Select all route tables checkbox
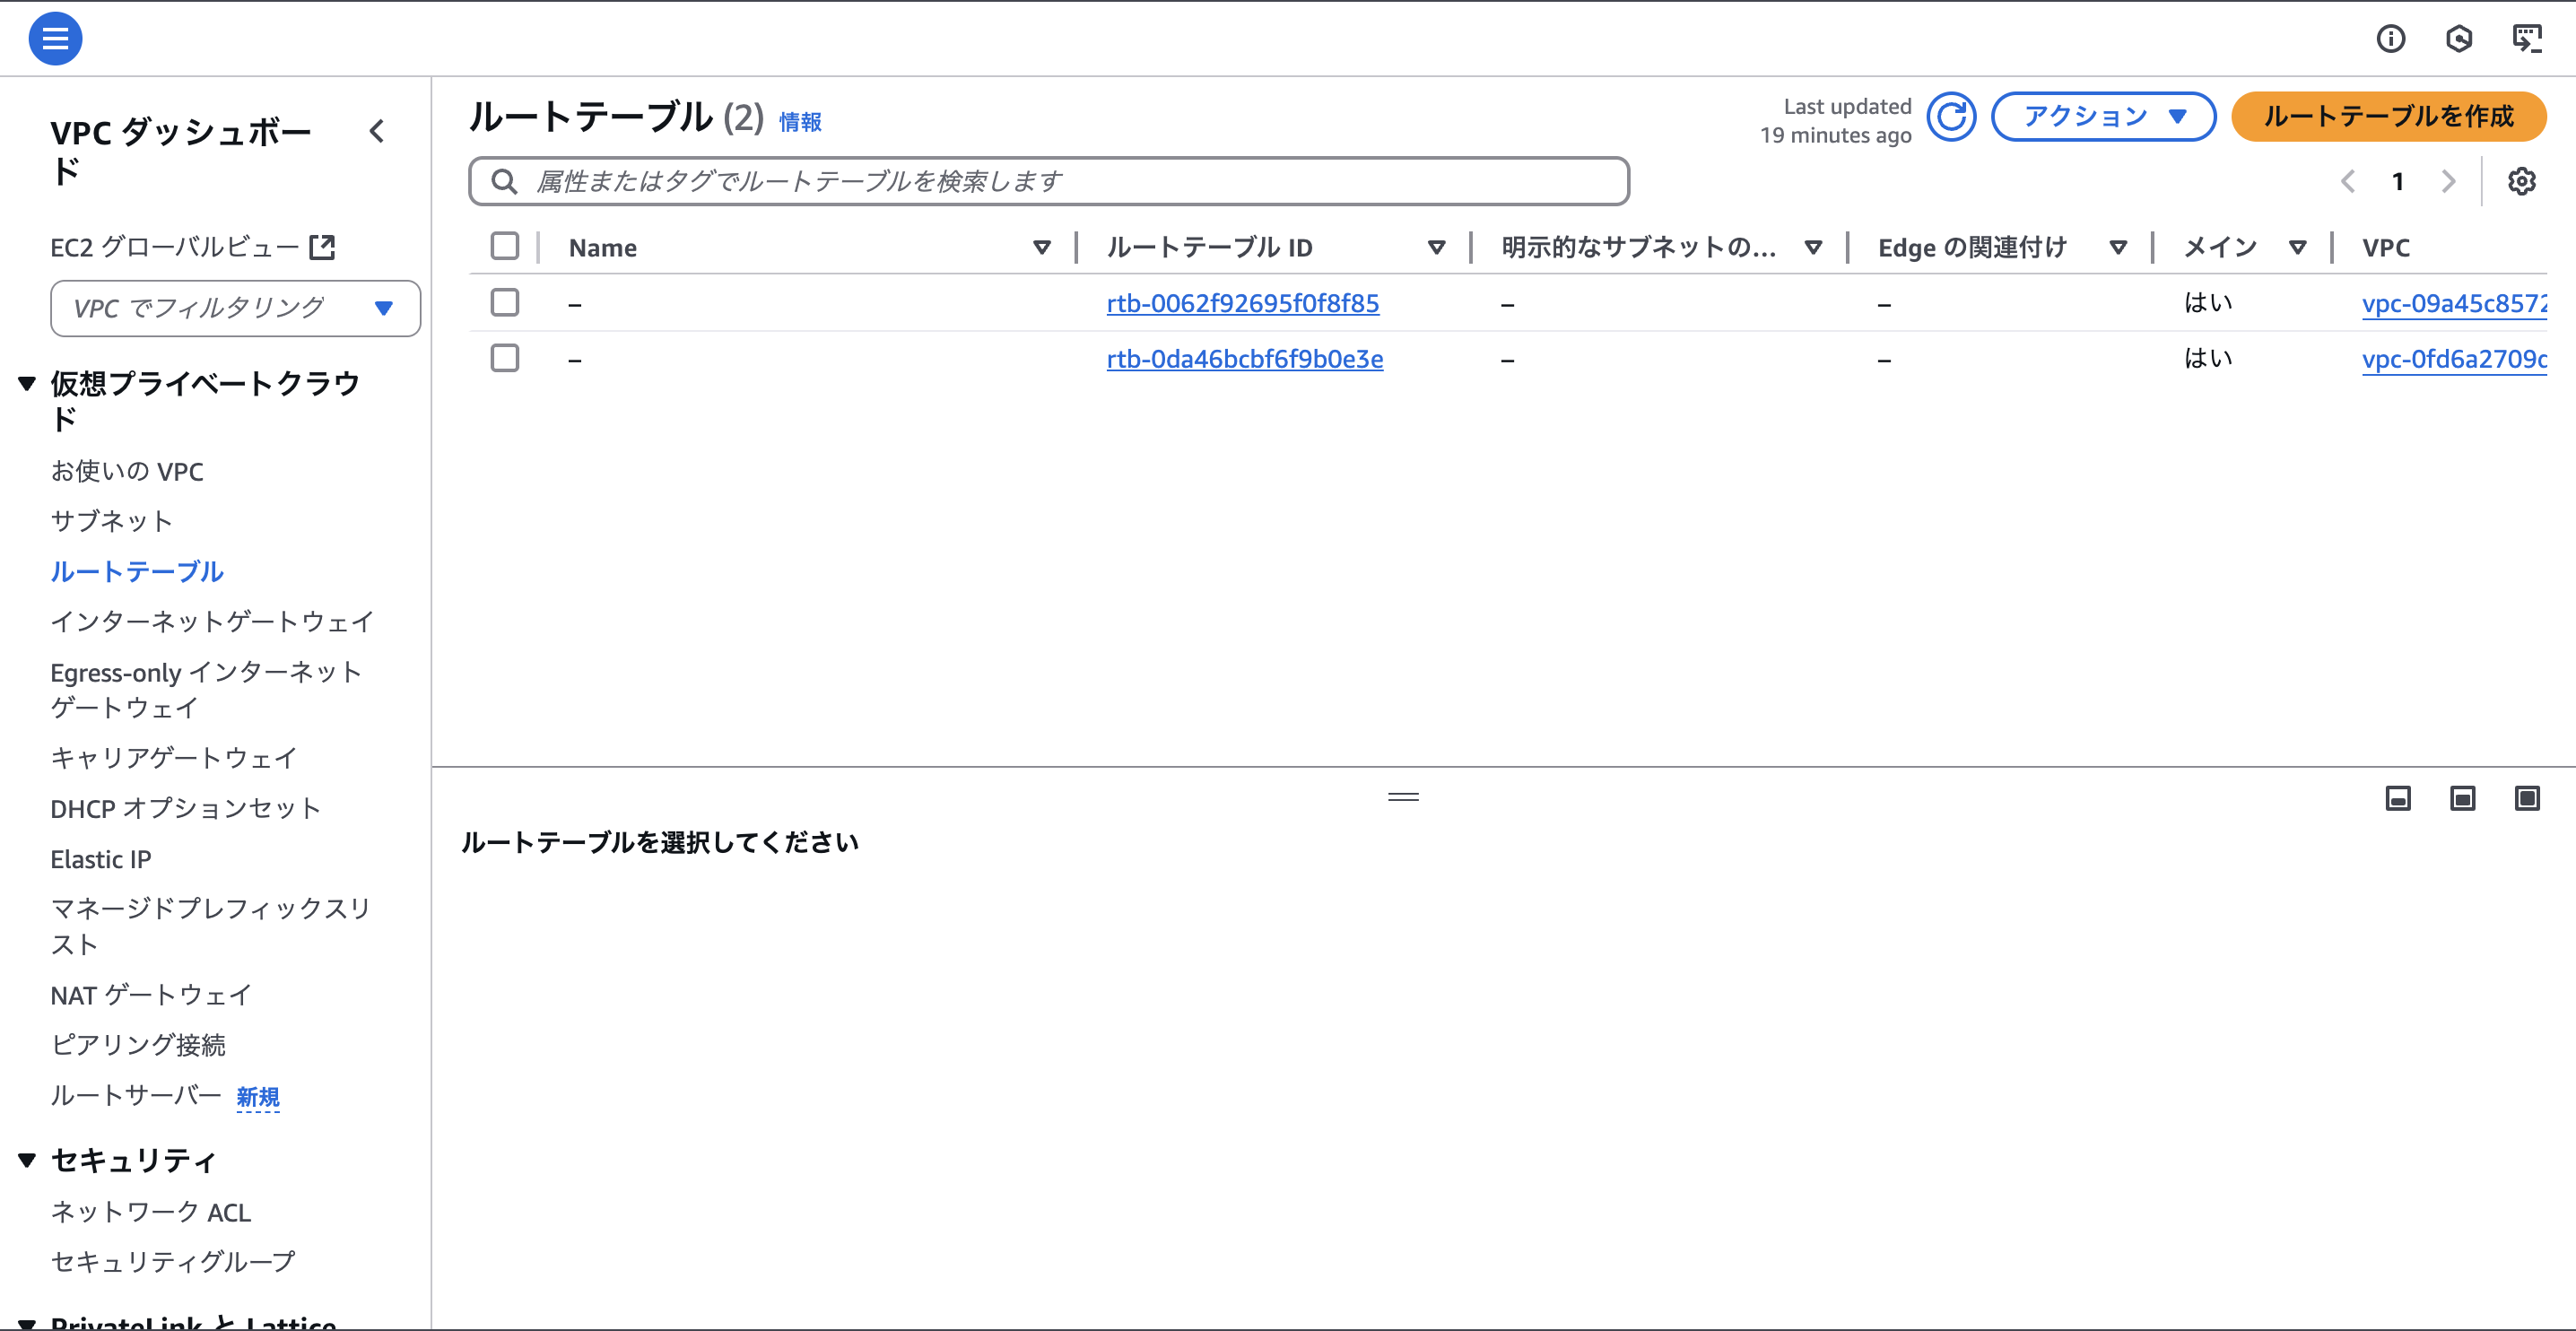 pos(505,245)
